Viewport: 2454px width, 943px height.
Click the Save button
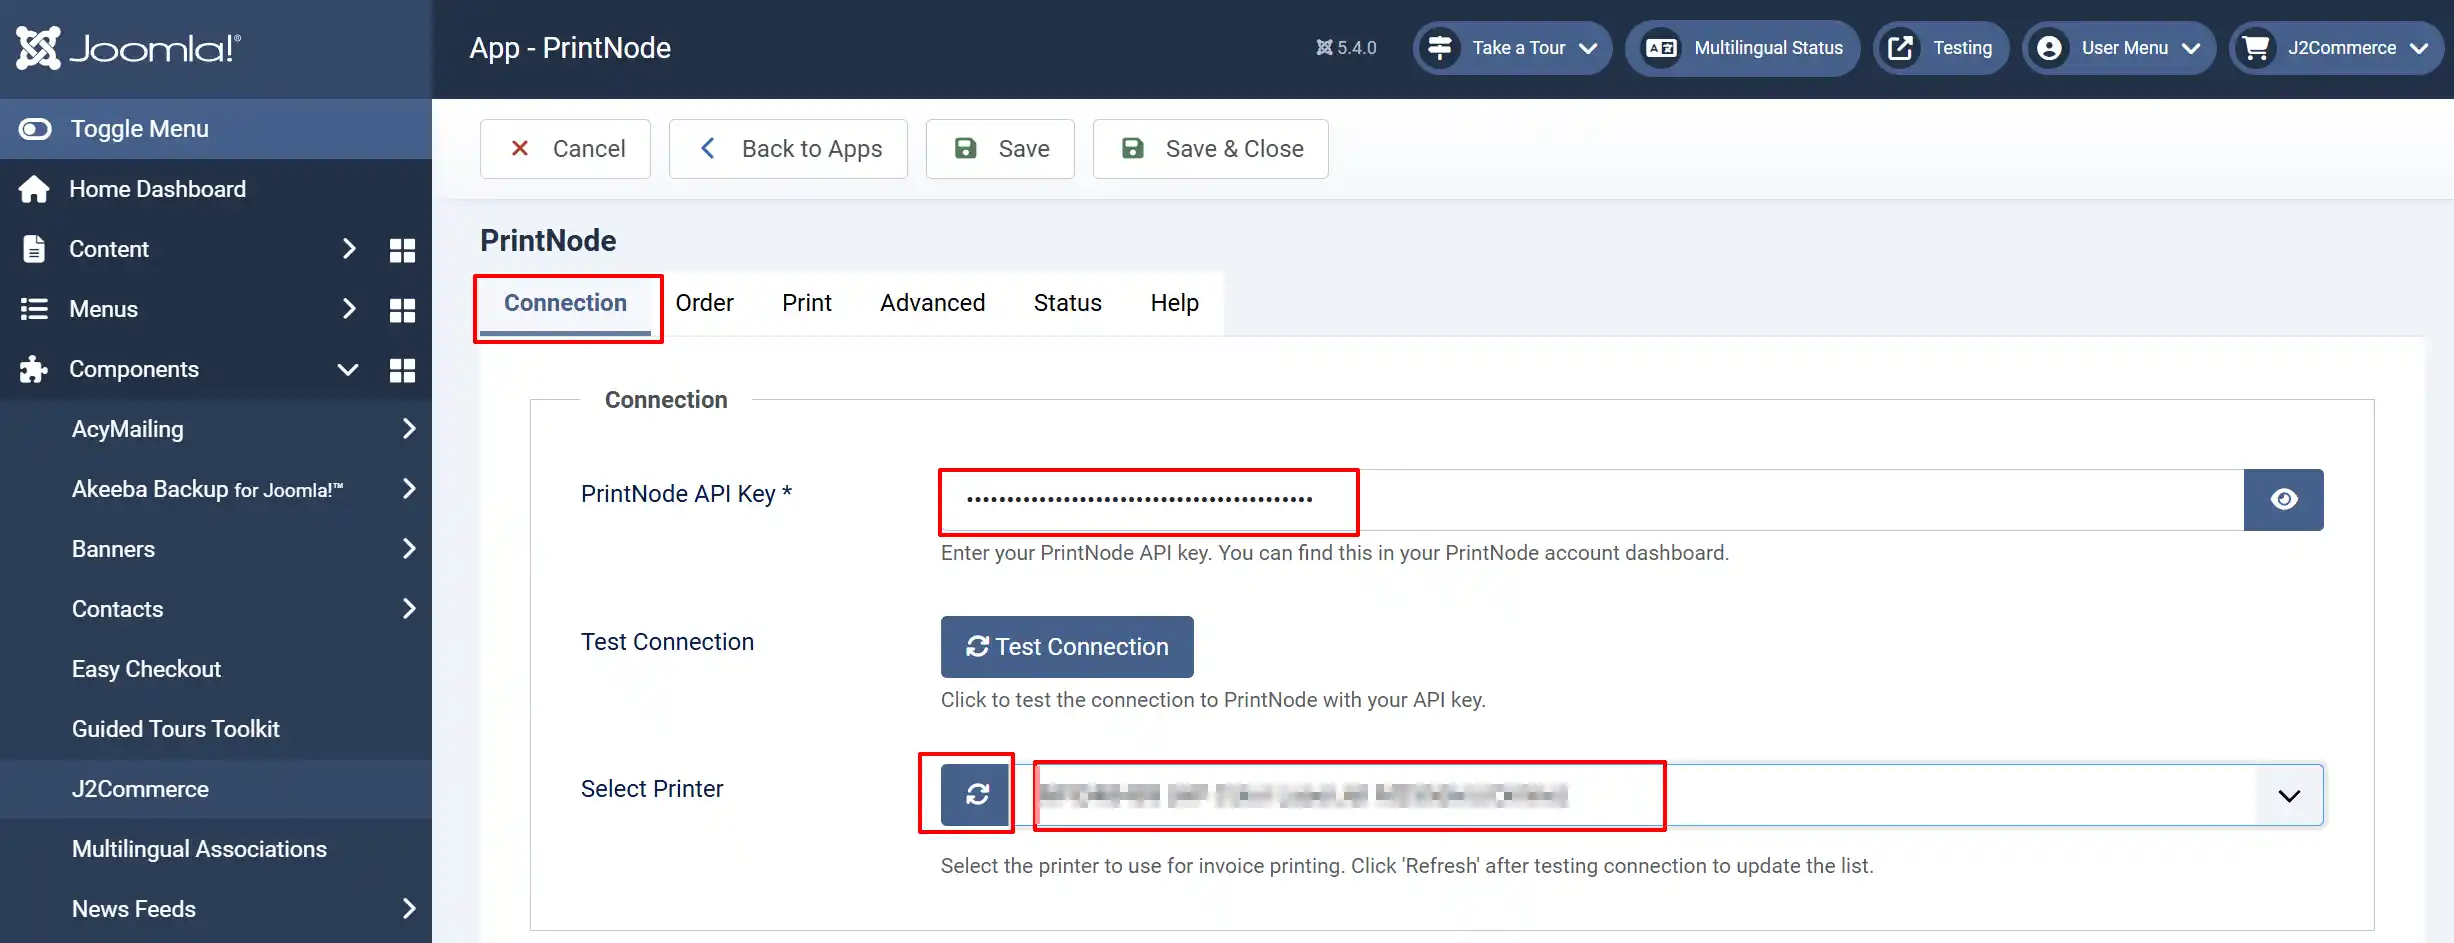click(x=1000, y=149)
